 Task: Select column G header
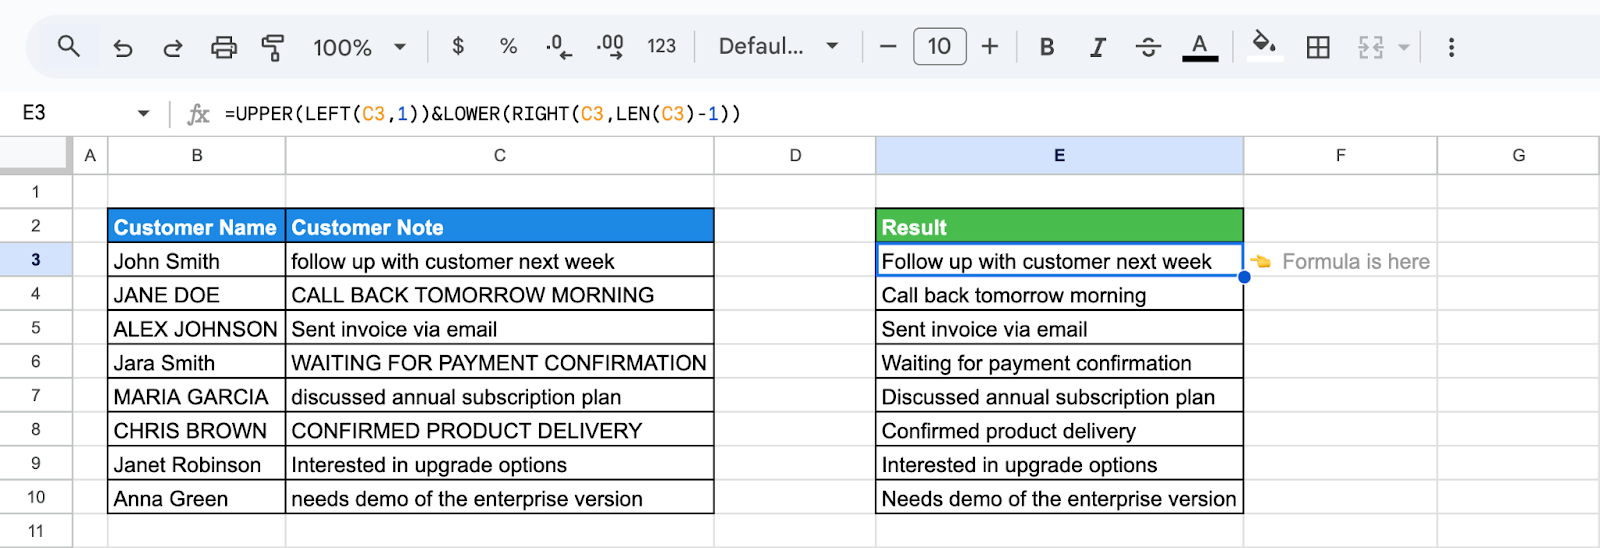pos(1518,155)
